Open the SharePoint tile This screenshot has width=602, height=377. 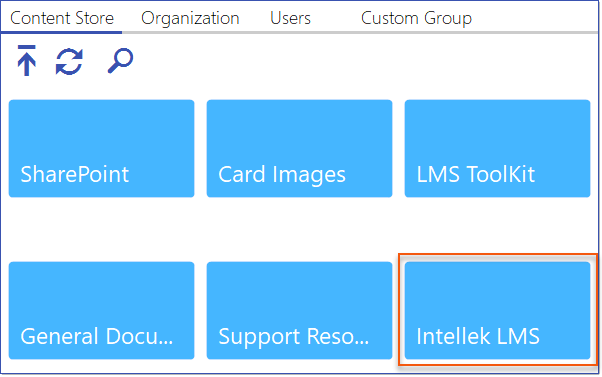(101, 149)
